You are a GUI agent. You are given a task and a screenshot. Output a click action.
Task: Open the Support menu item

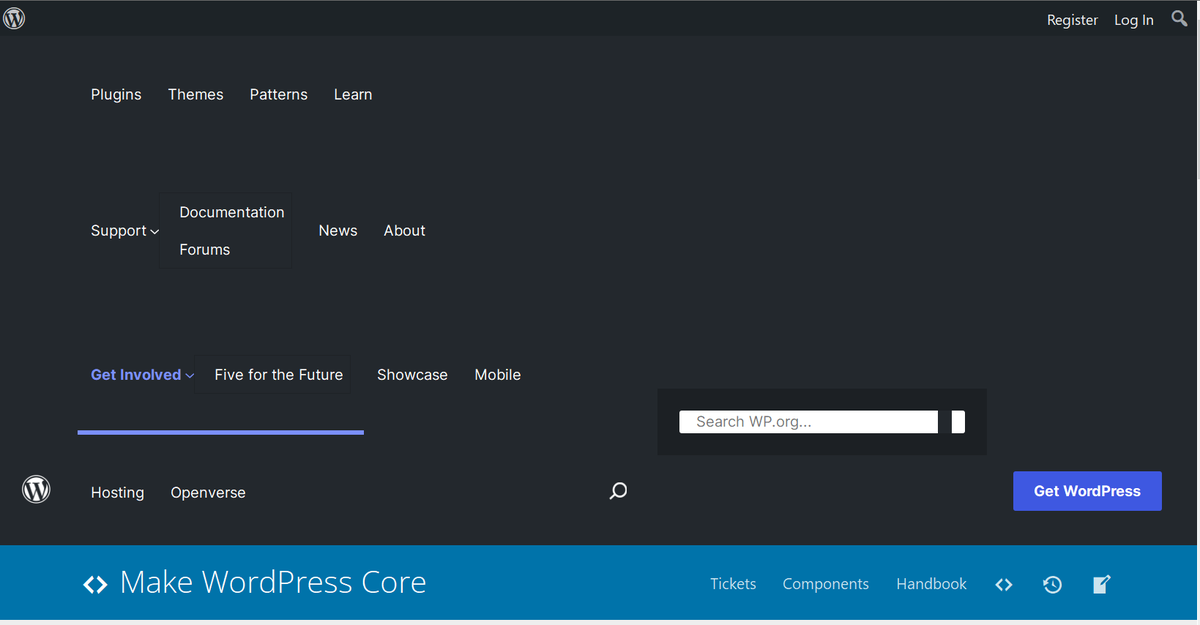pyautogui.click(x=119, y=231)
